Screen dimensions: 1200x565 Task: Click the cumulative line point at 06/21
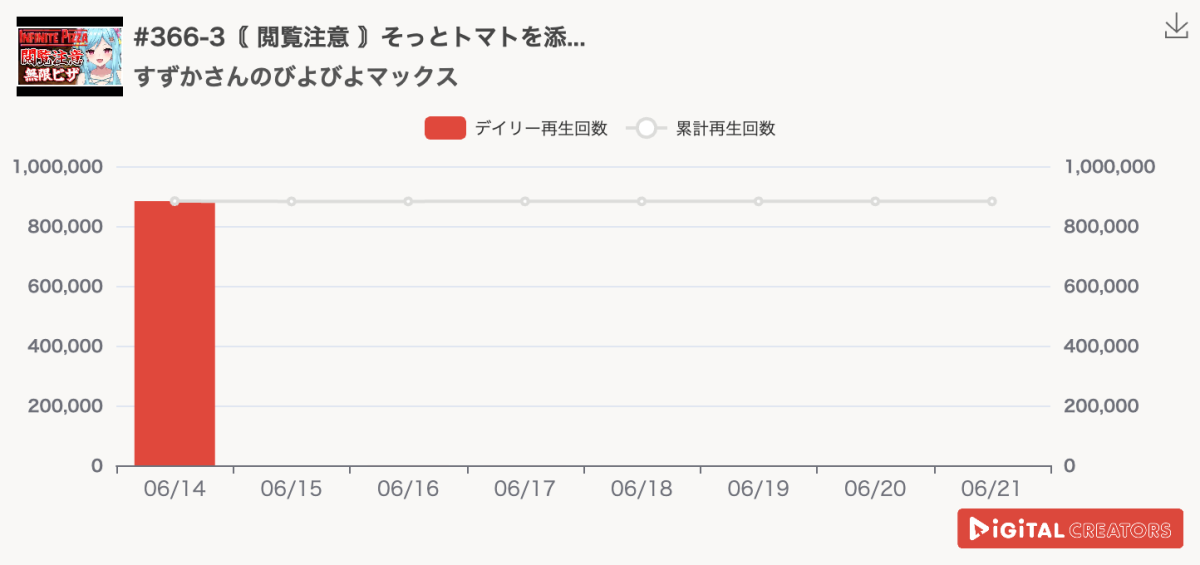(992, 201)
